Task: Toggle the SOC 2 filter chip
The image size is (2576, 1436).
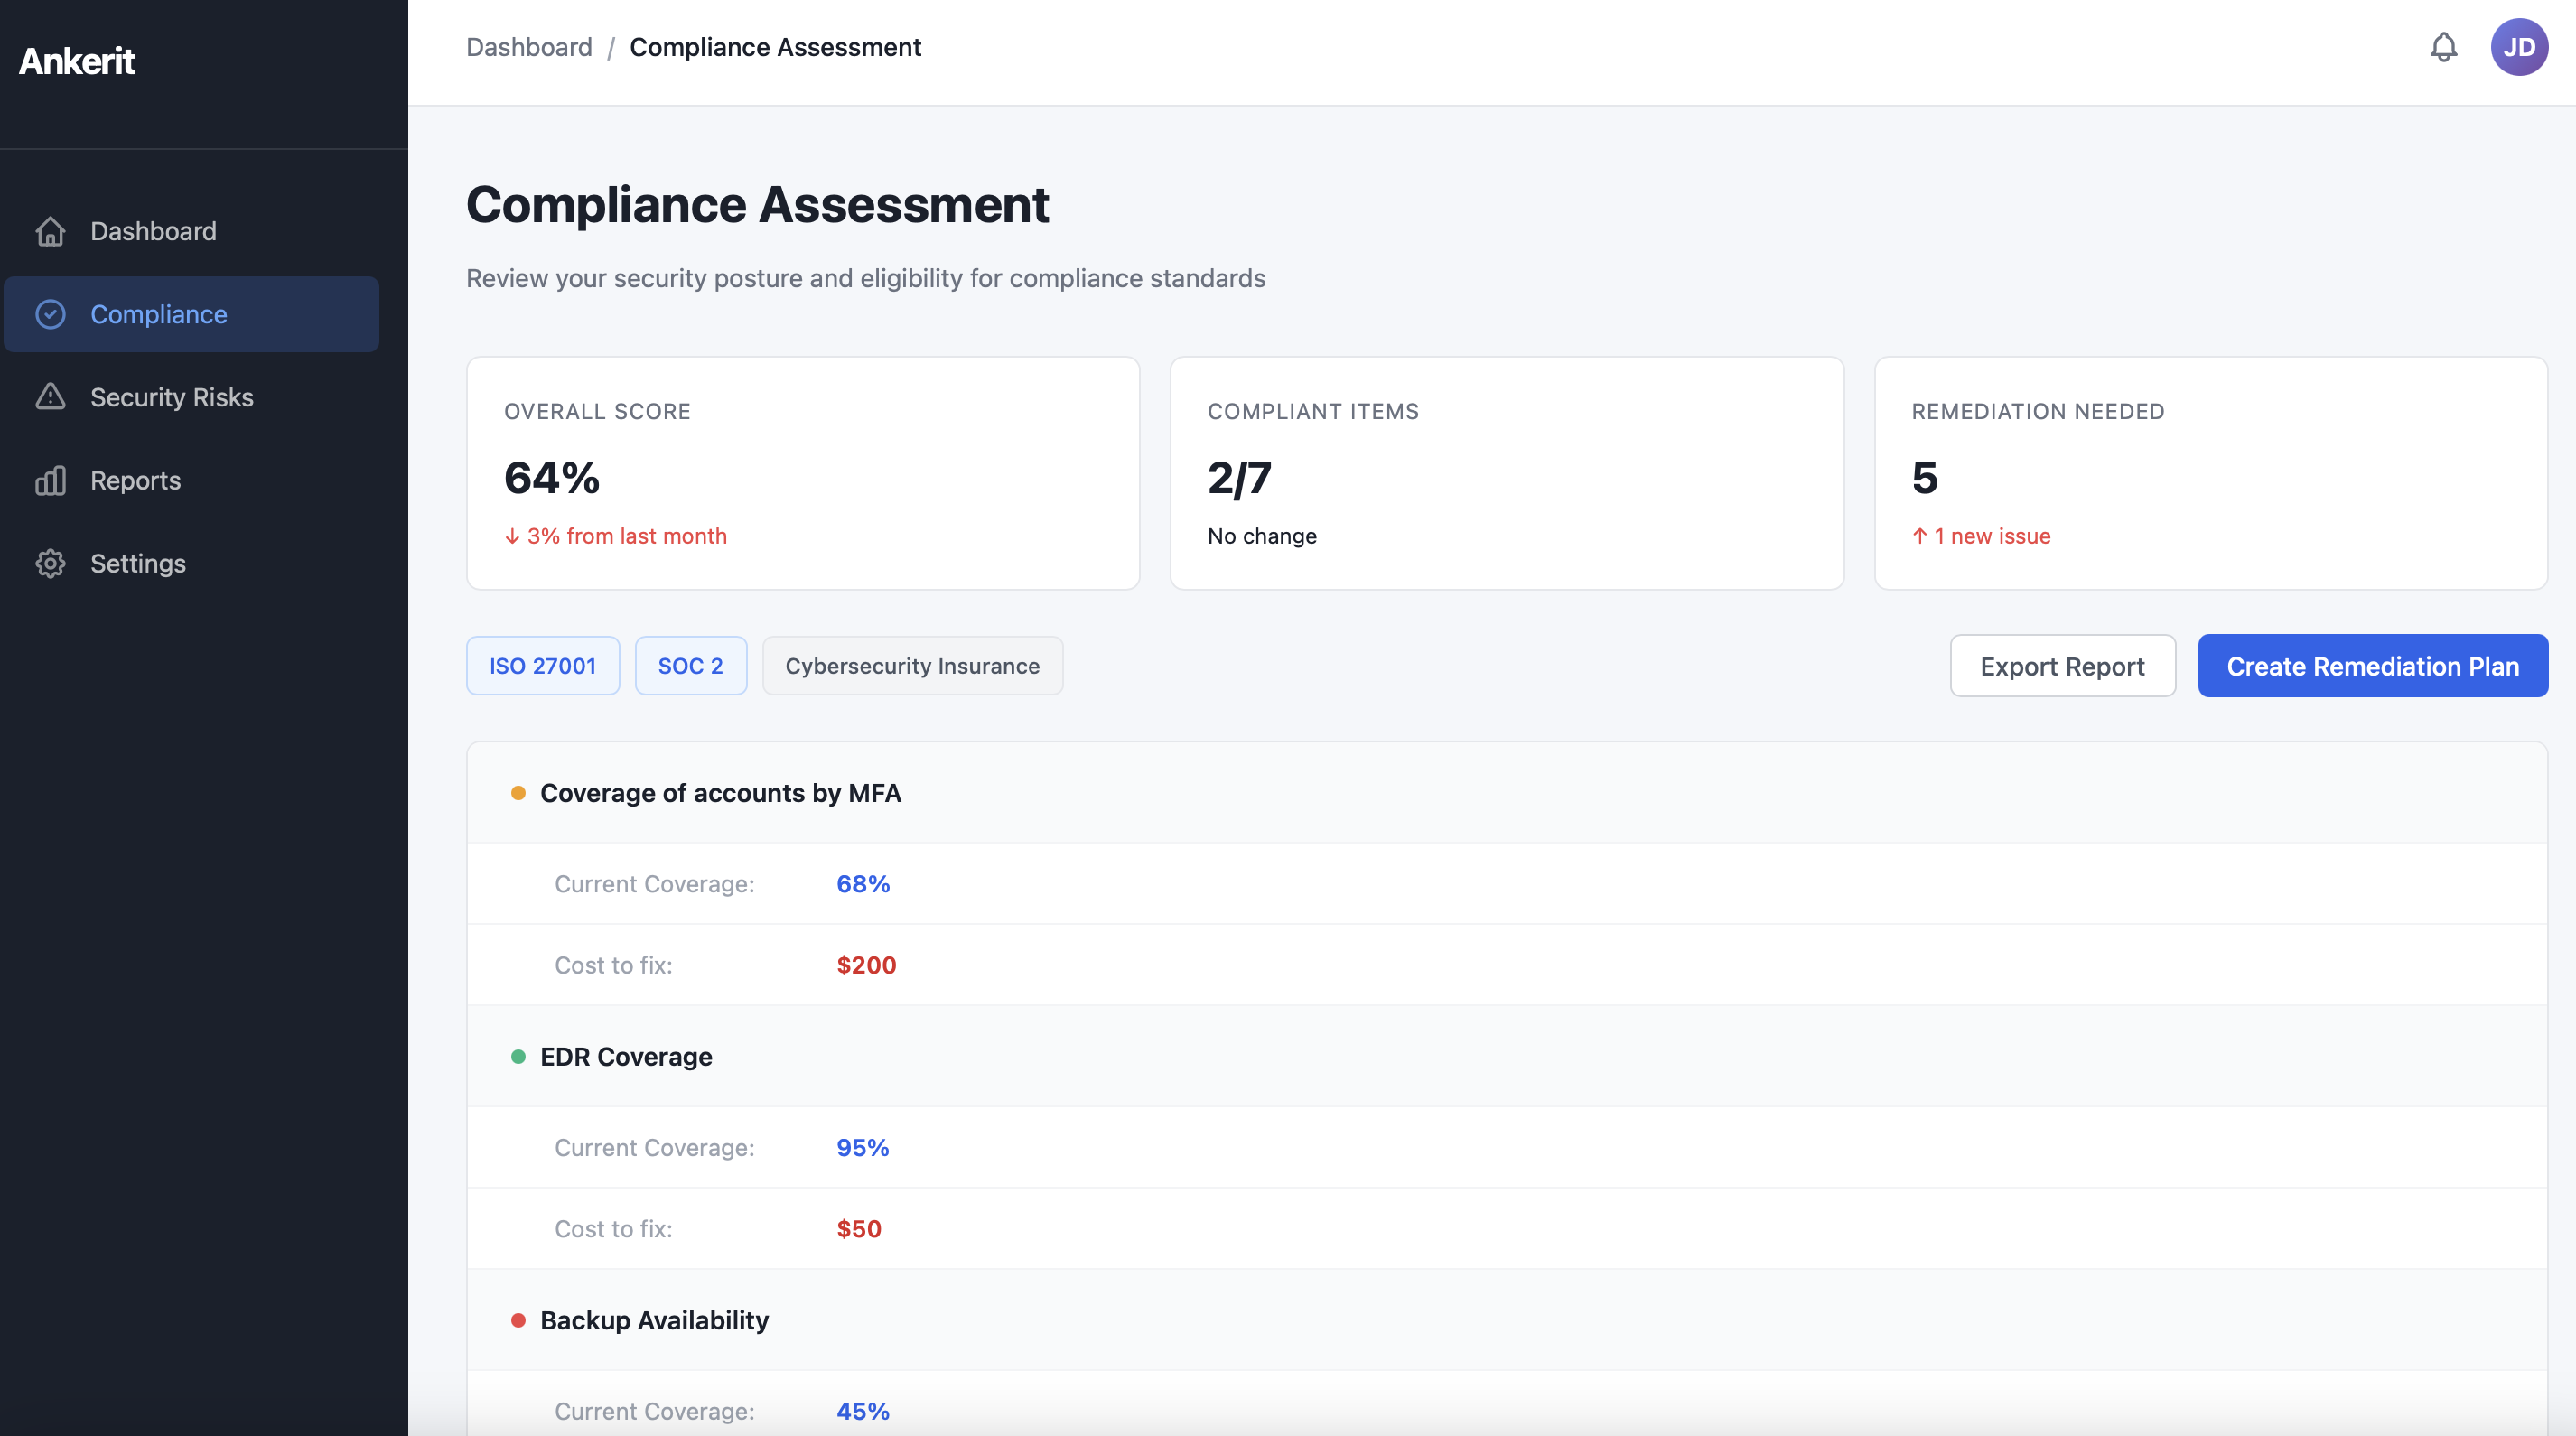Action: [x=690, y=666]
